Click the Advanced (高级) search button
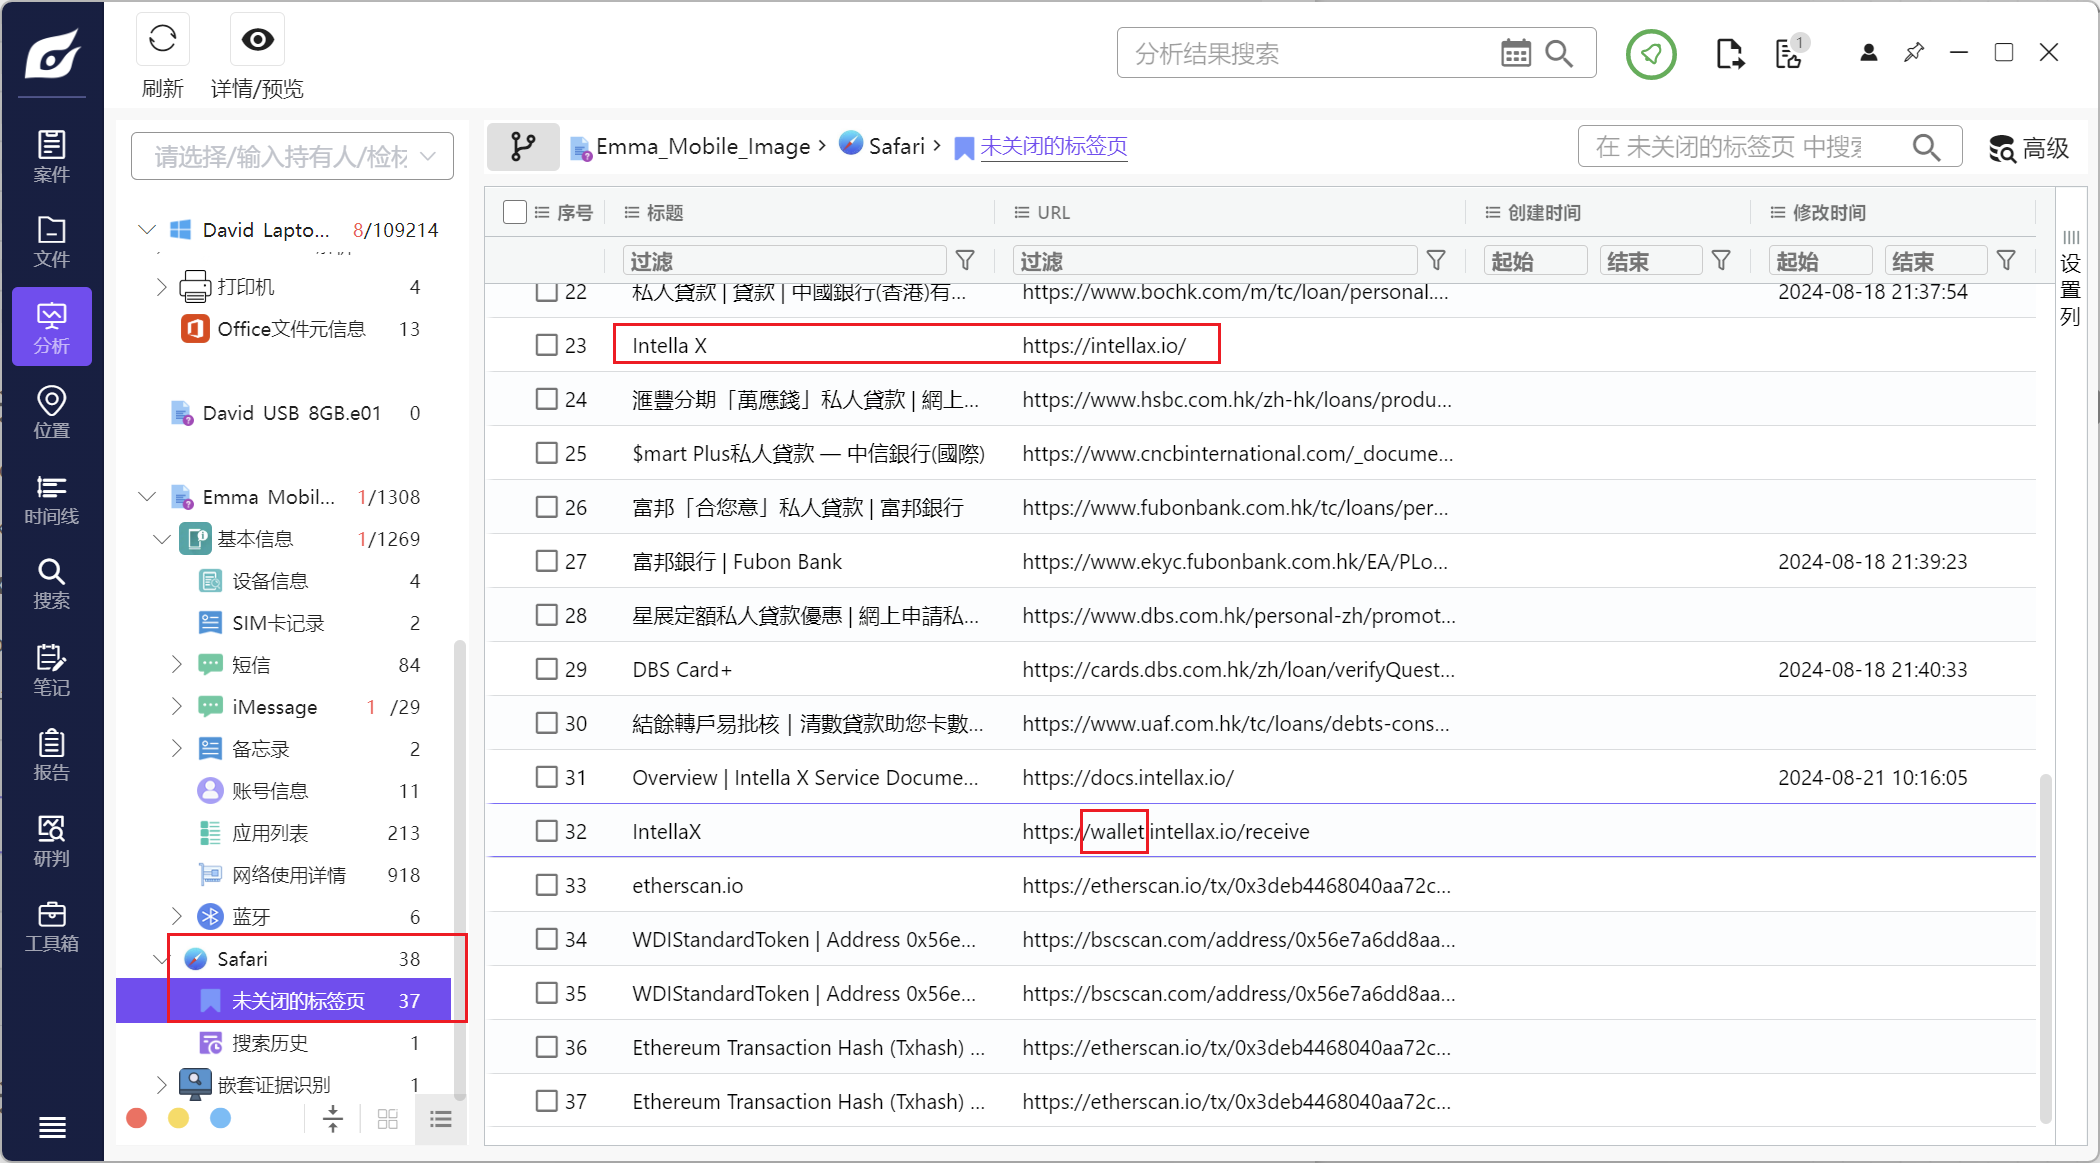This screenshot has height=1163, width=2100. click(2028, 148)
